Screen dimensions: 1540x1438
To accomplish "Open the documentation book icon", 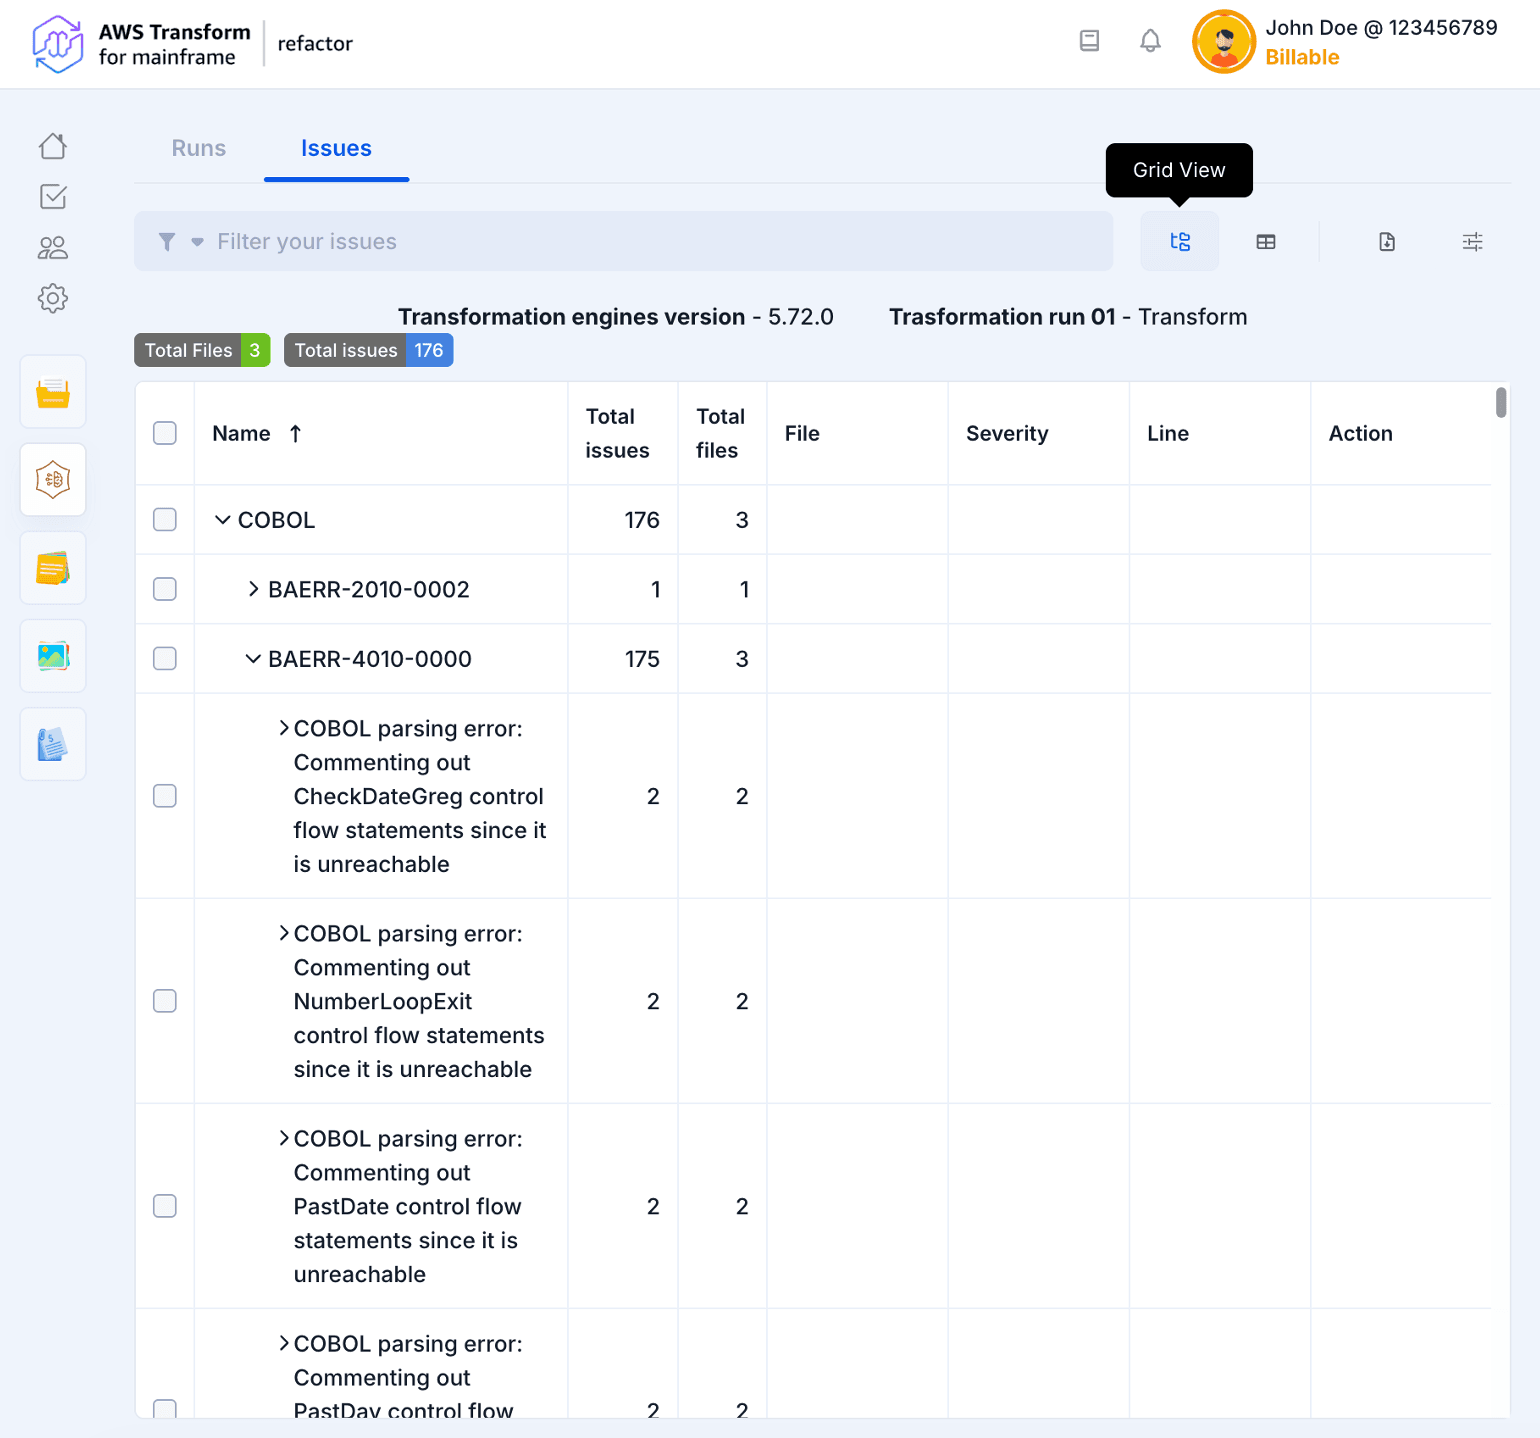I will point(1089,41).
